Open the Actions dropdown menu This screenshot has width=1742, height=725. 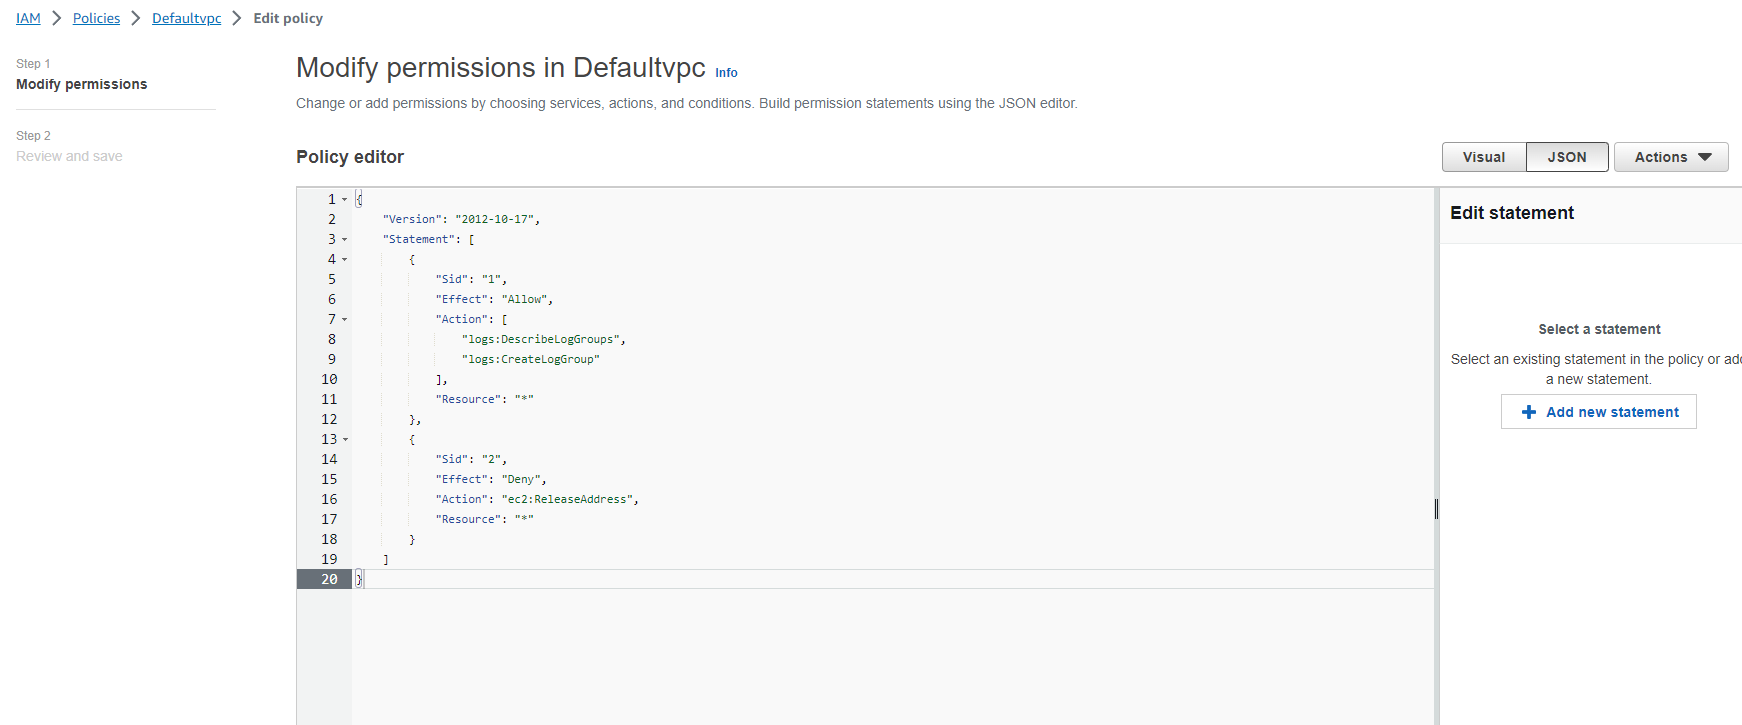click(1671, 157)
